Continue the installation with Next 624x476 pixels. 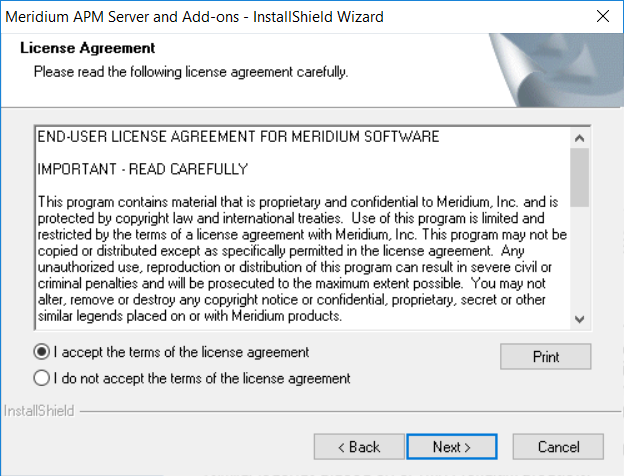pyautogui.click(x=452, y=447)
